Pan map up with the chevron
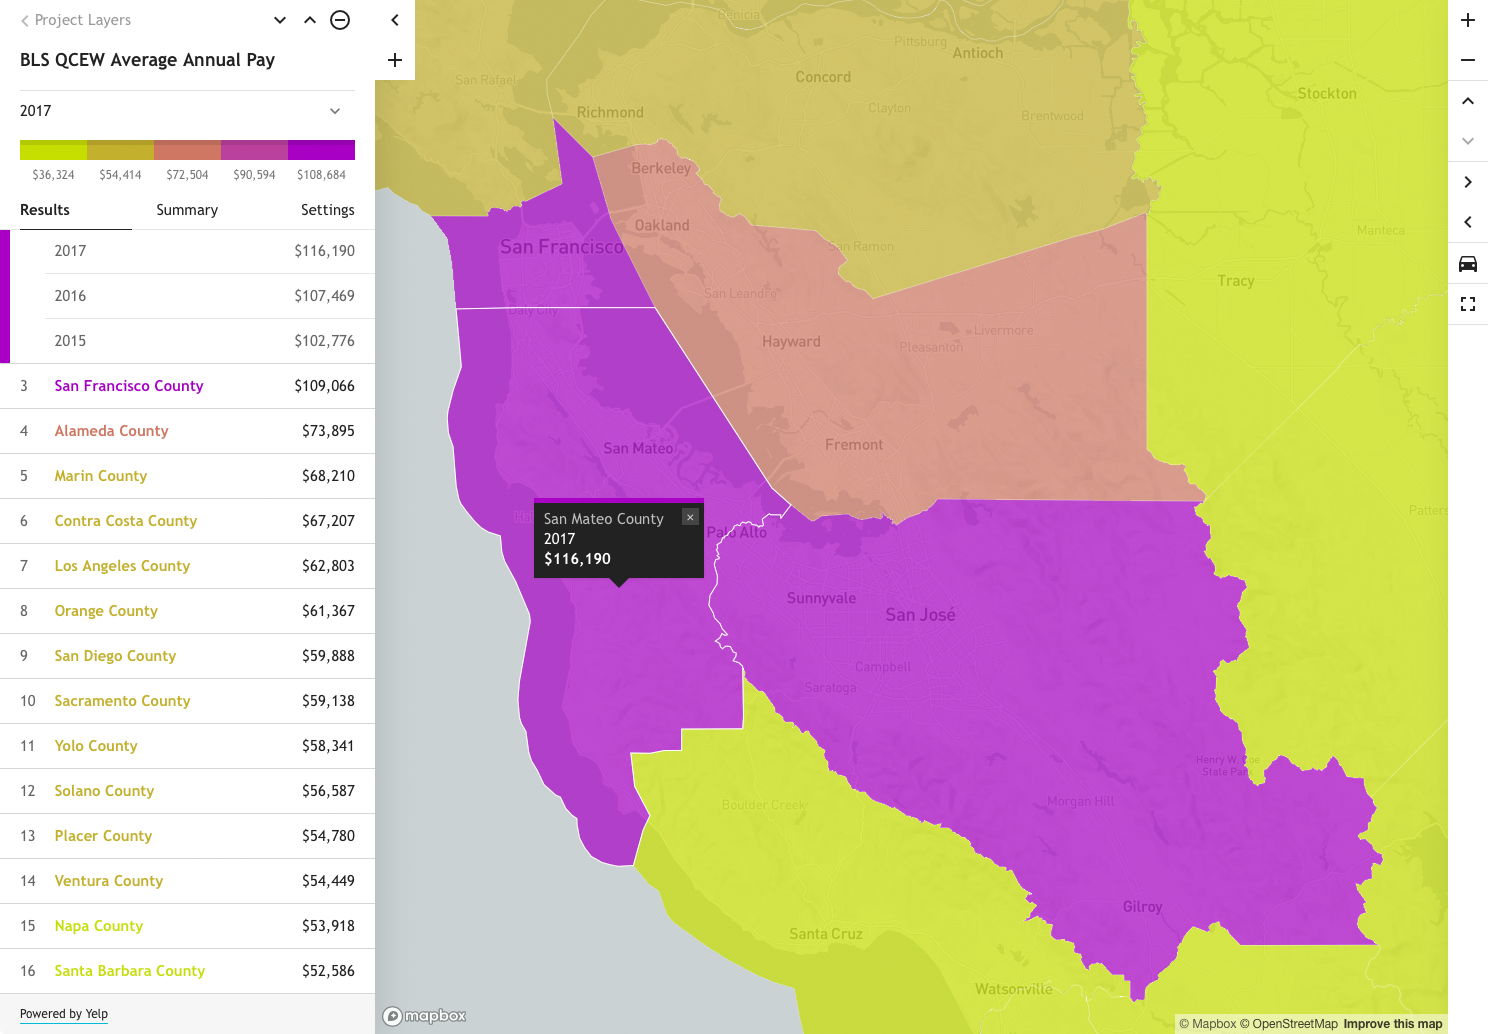This screenshot has height=1034, width=1488. 1468,101
